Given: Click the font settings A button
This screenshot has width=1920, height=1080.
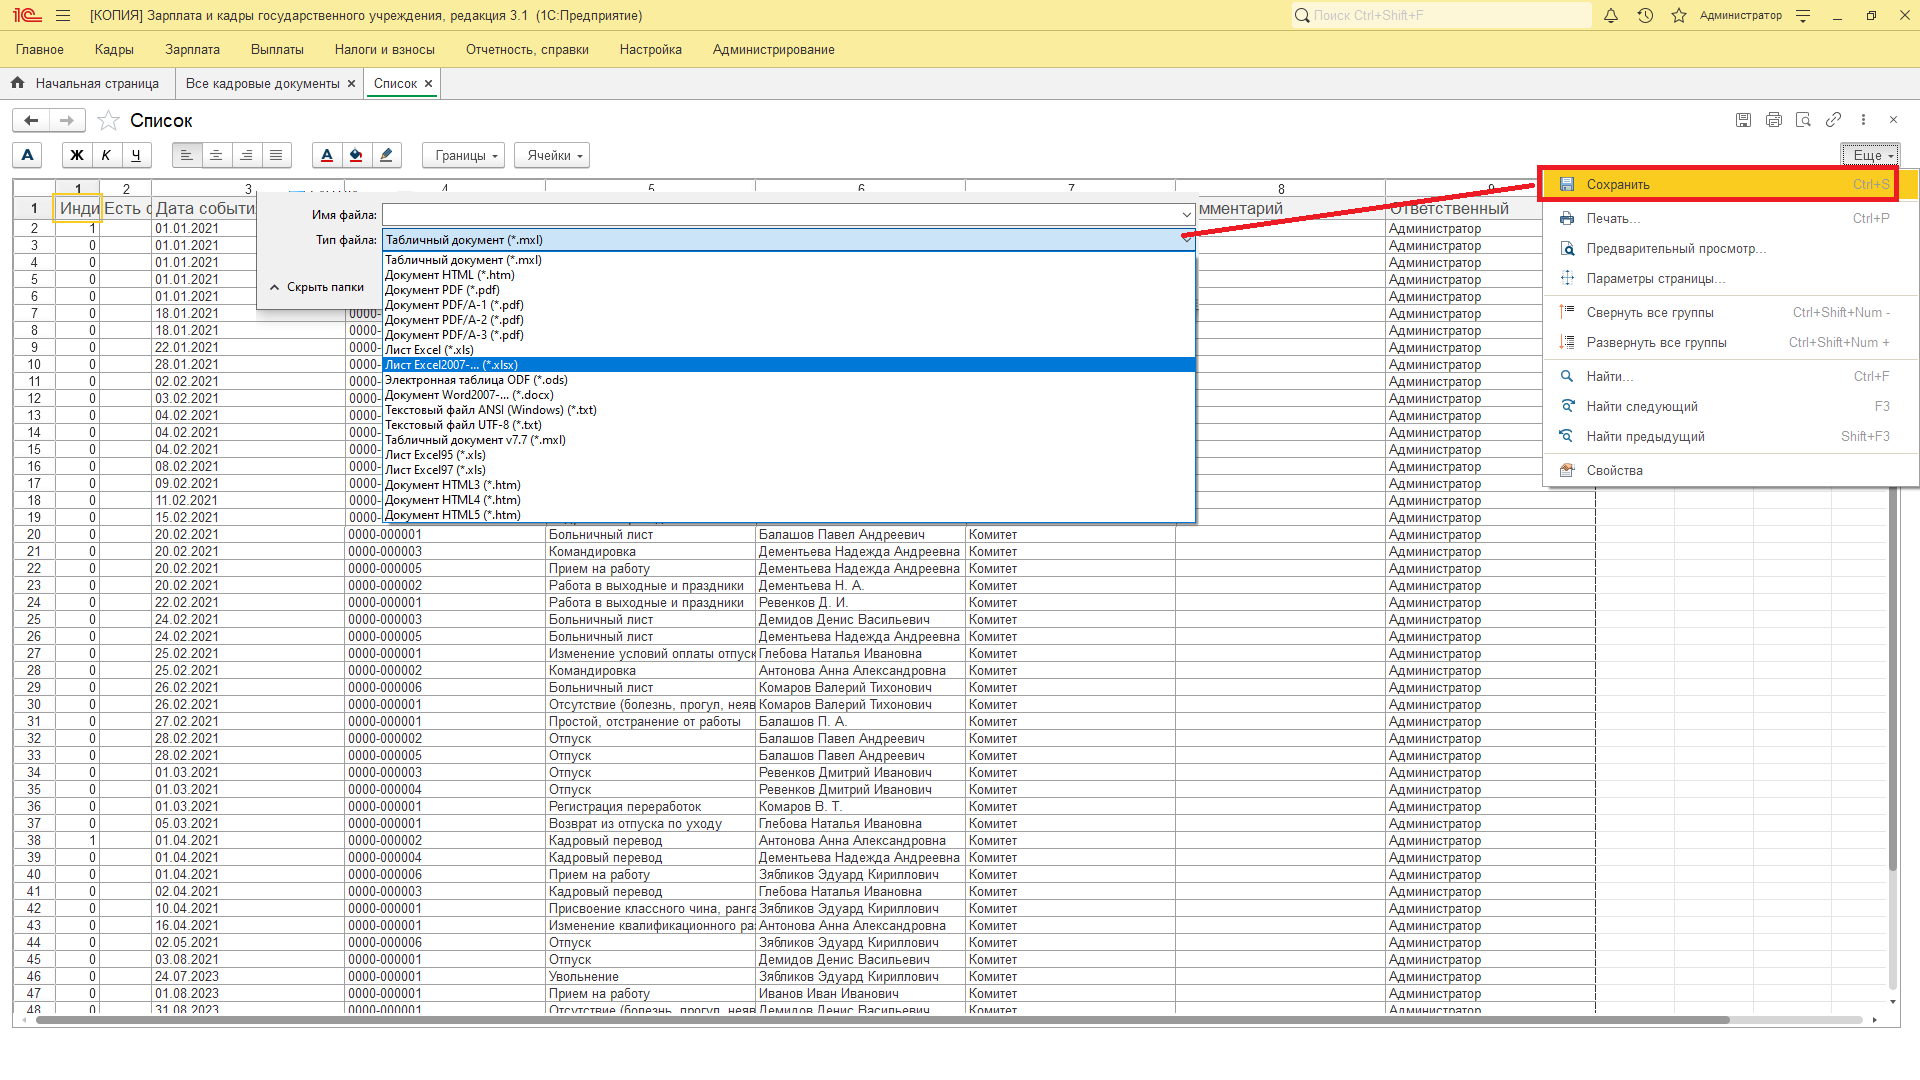Looking at the screenshot, I should pyautogui.click(x=28, y=155).
